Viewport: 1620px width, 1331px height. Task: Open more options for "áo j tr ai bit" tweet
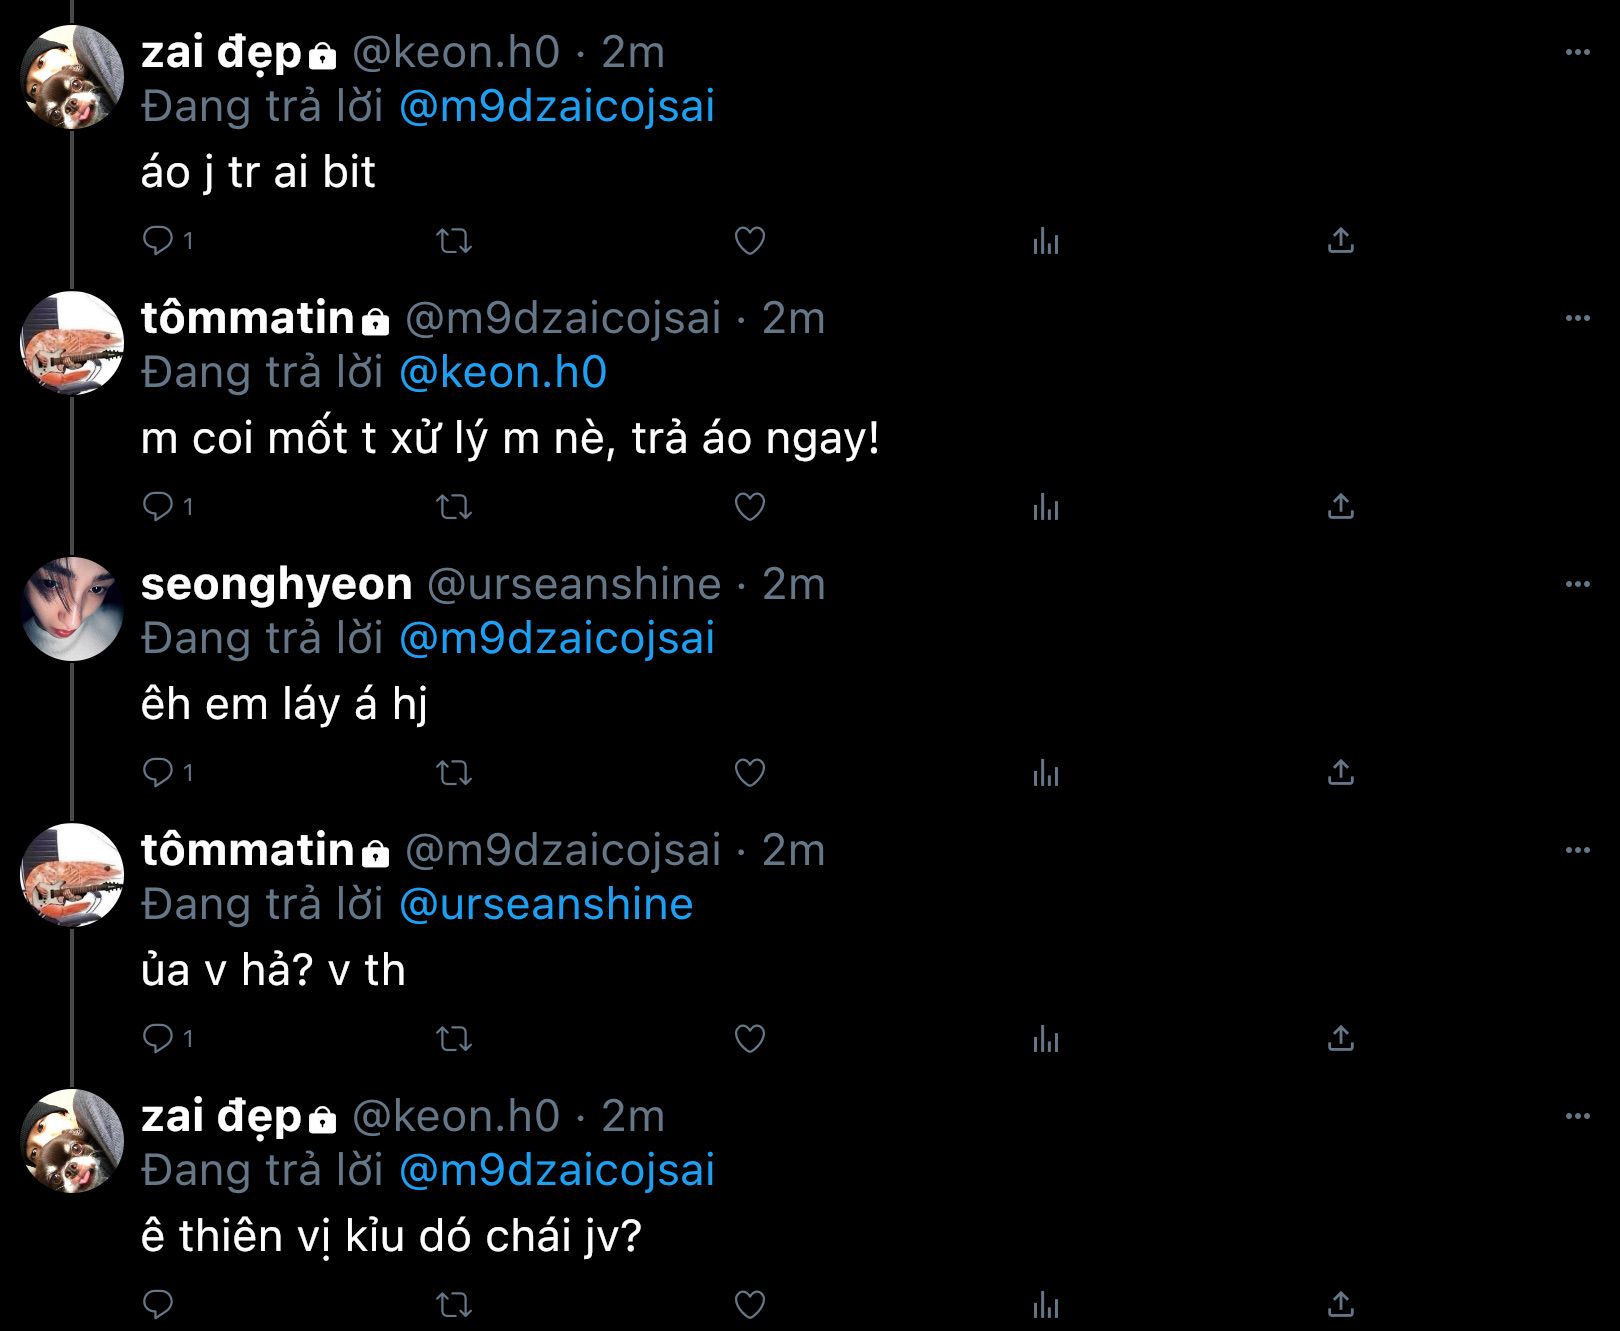point(1577,53)
